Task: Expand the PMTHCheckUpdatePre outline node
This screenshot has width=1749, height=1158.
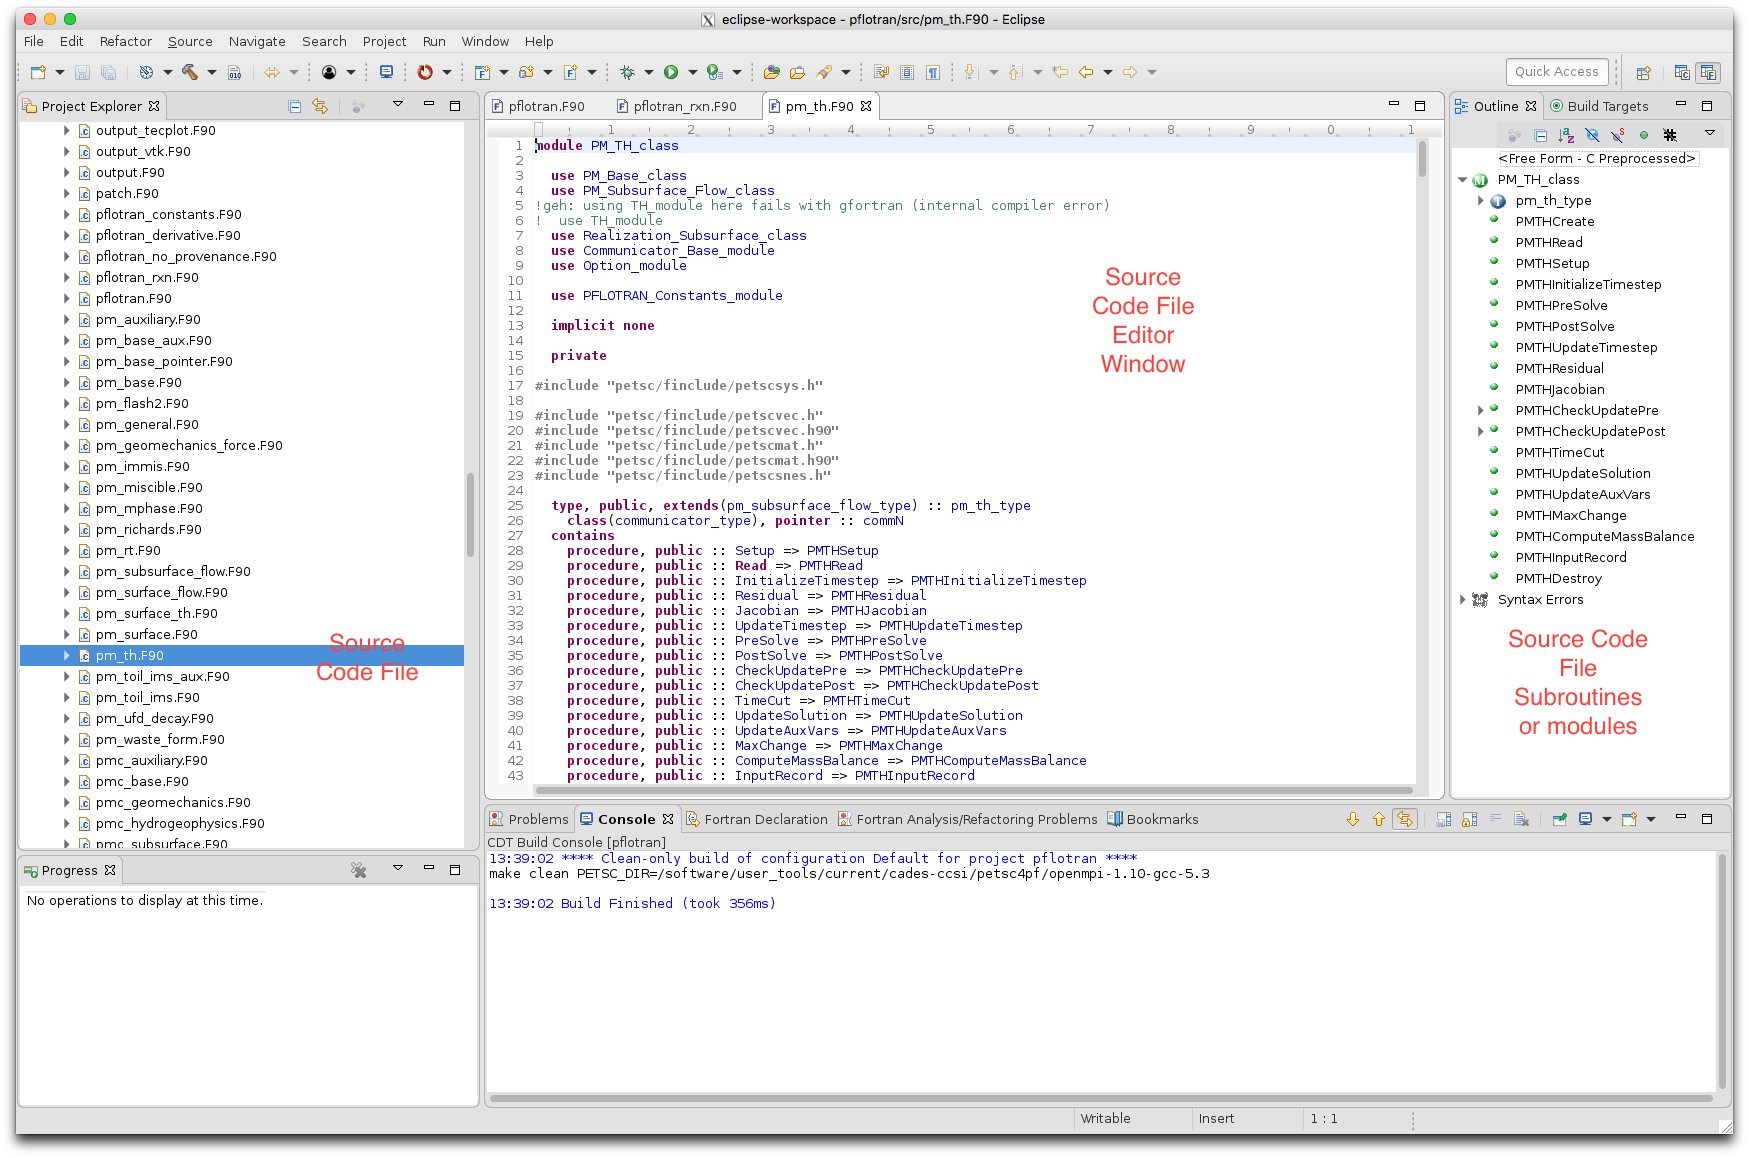Action: pos(1481,410)
